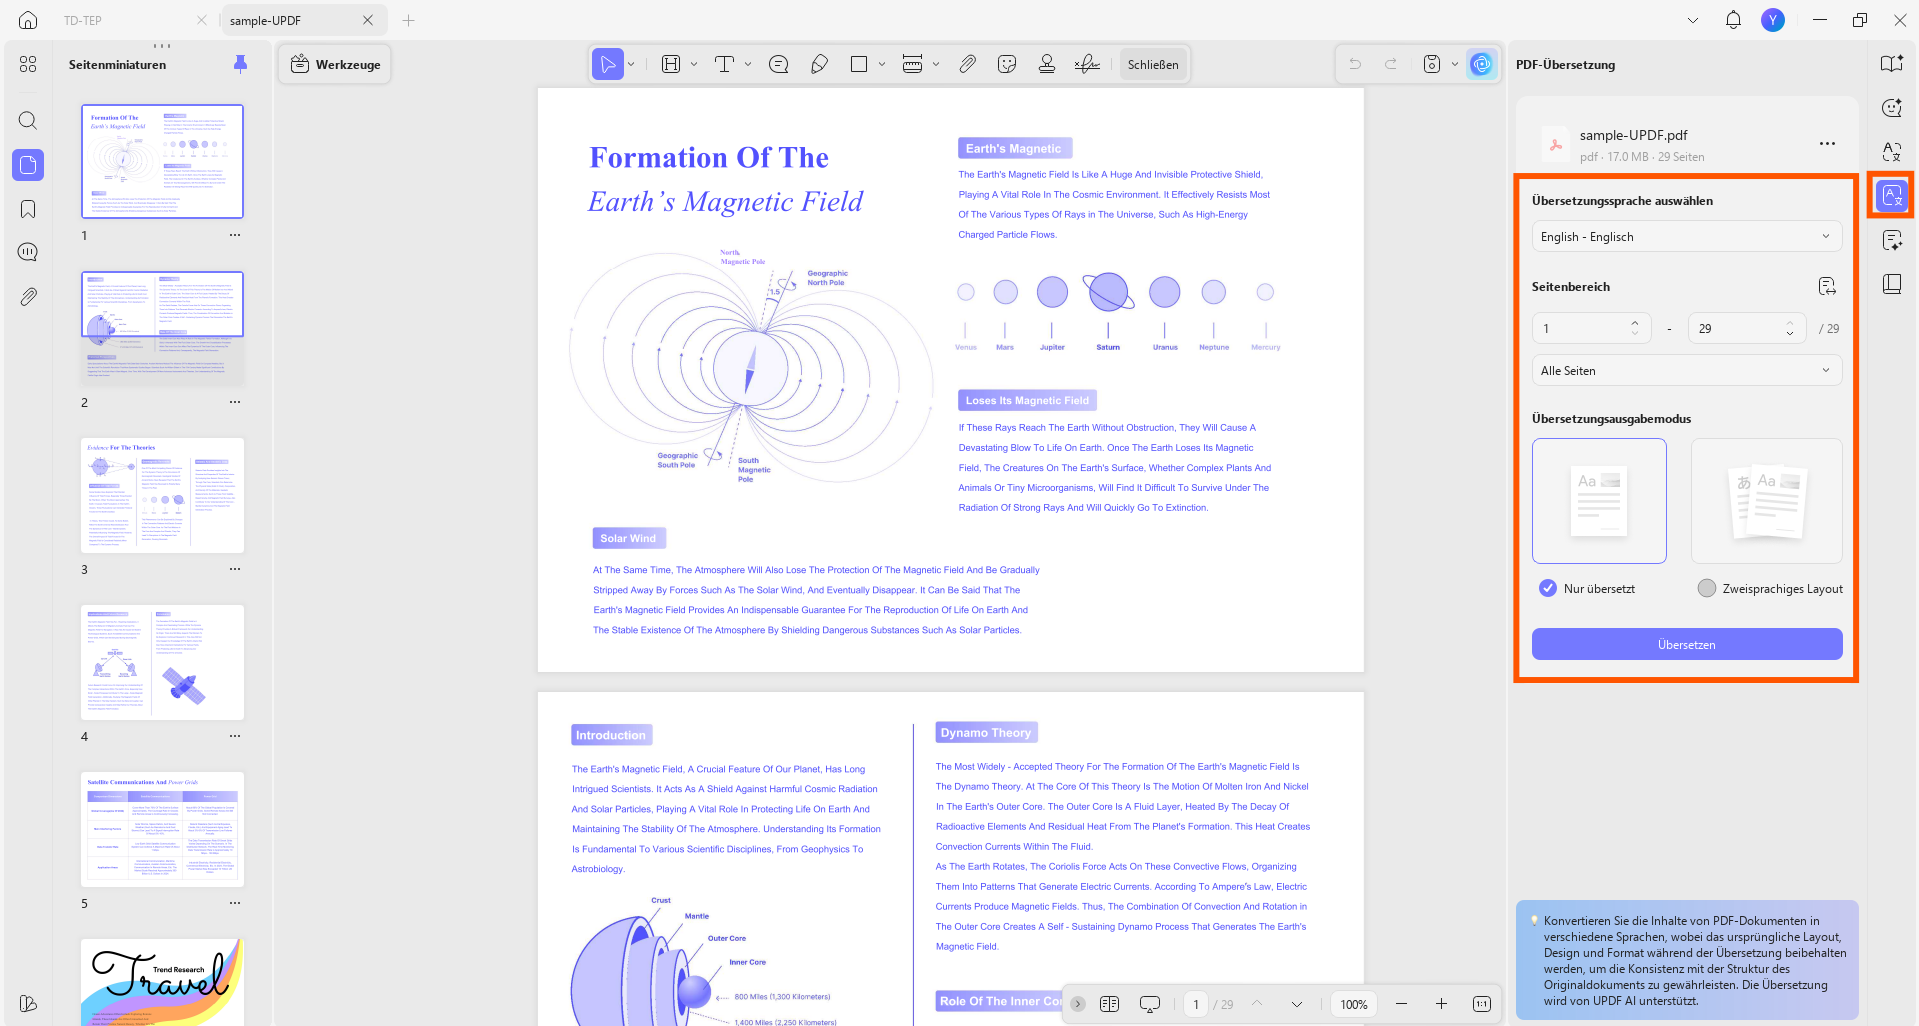Expand save options arrow
Viewport: 1919px width, 1026px height.
(1454, 64)
